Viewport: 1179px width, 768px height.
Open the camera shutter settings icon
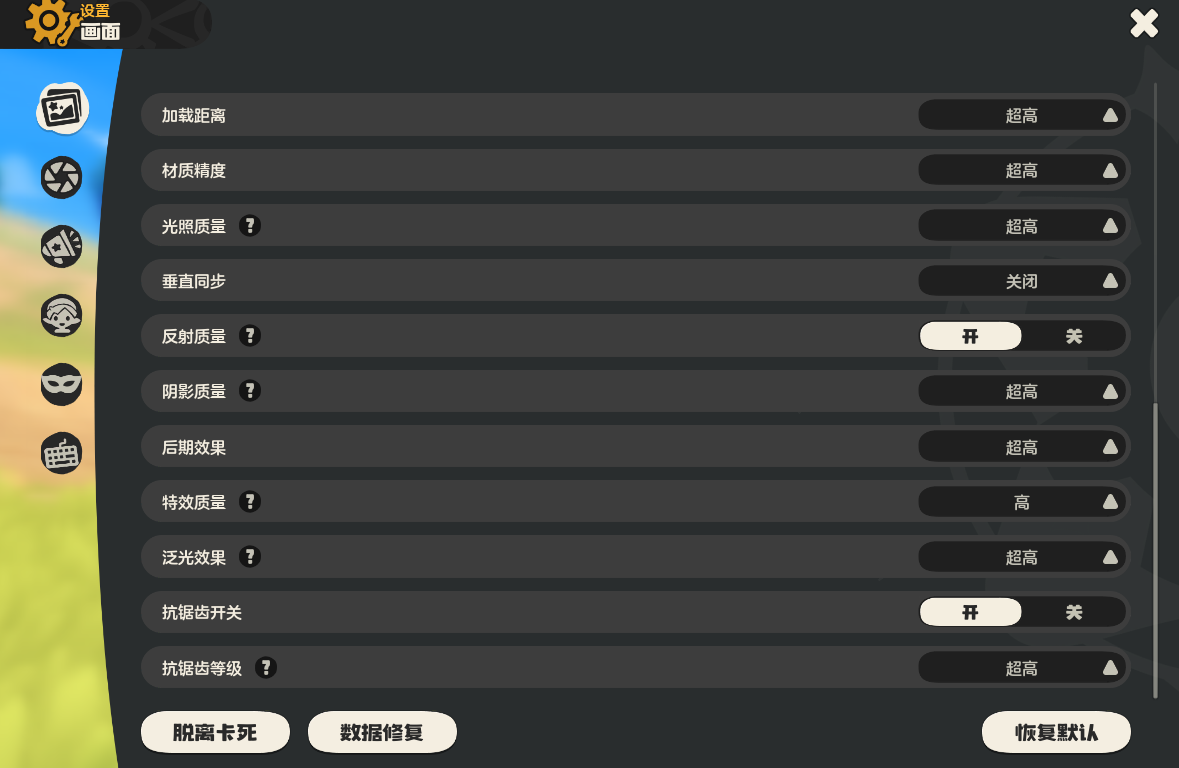(62, 178)
